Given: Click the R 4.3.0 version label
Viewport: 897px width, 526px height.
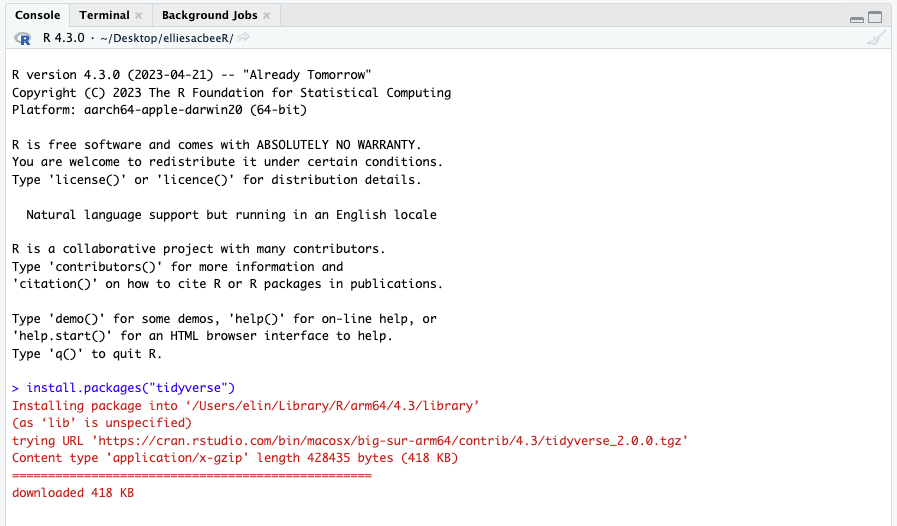Looking at the screenshot, I should tap(63, 38).
